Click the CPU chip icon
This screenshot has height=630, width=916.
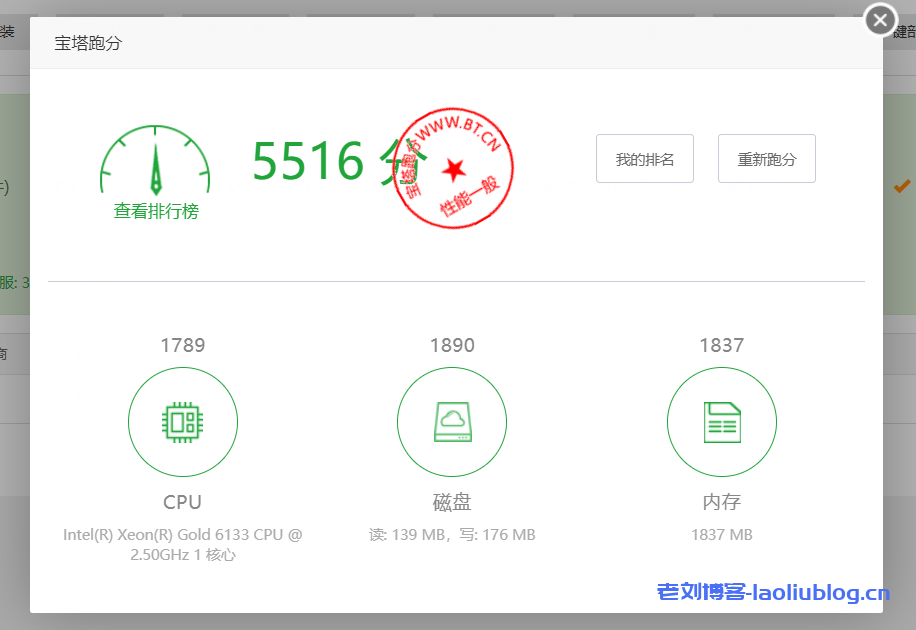coord(182,422)
